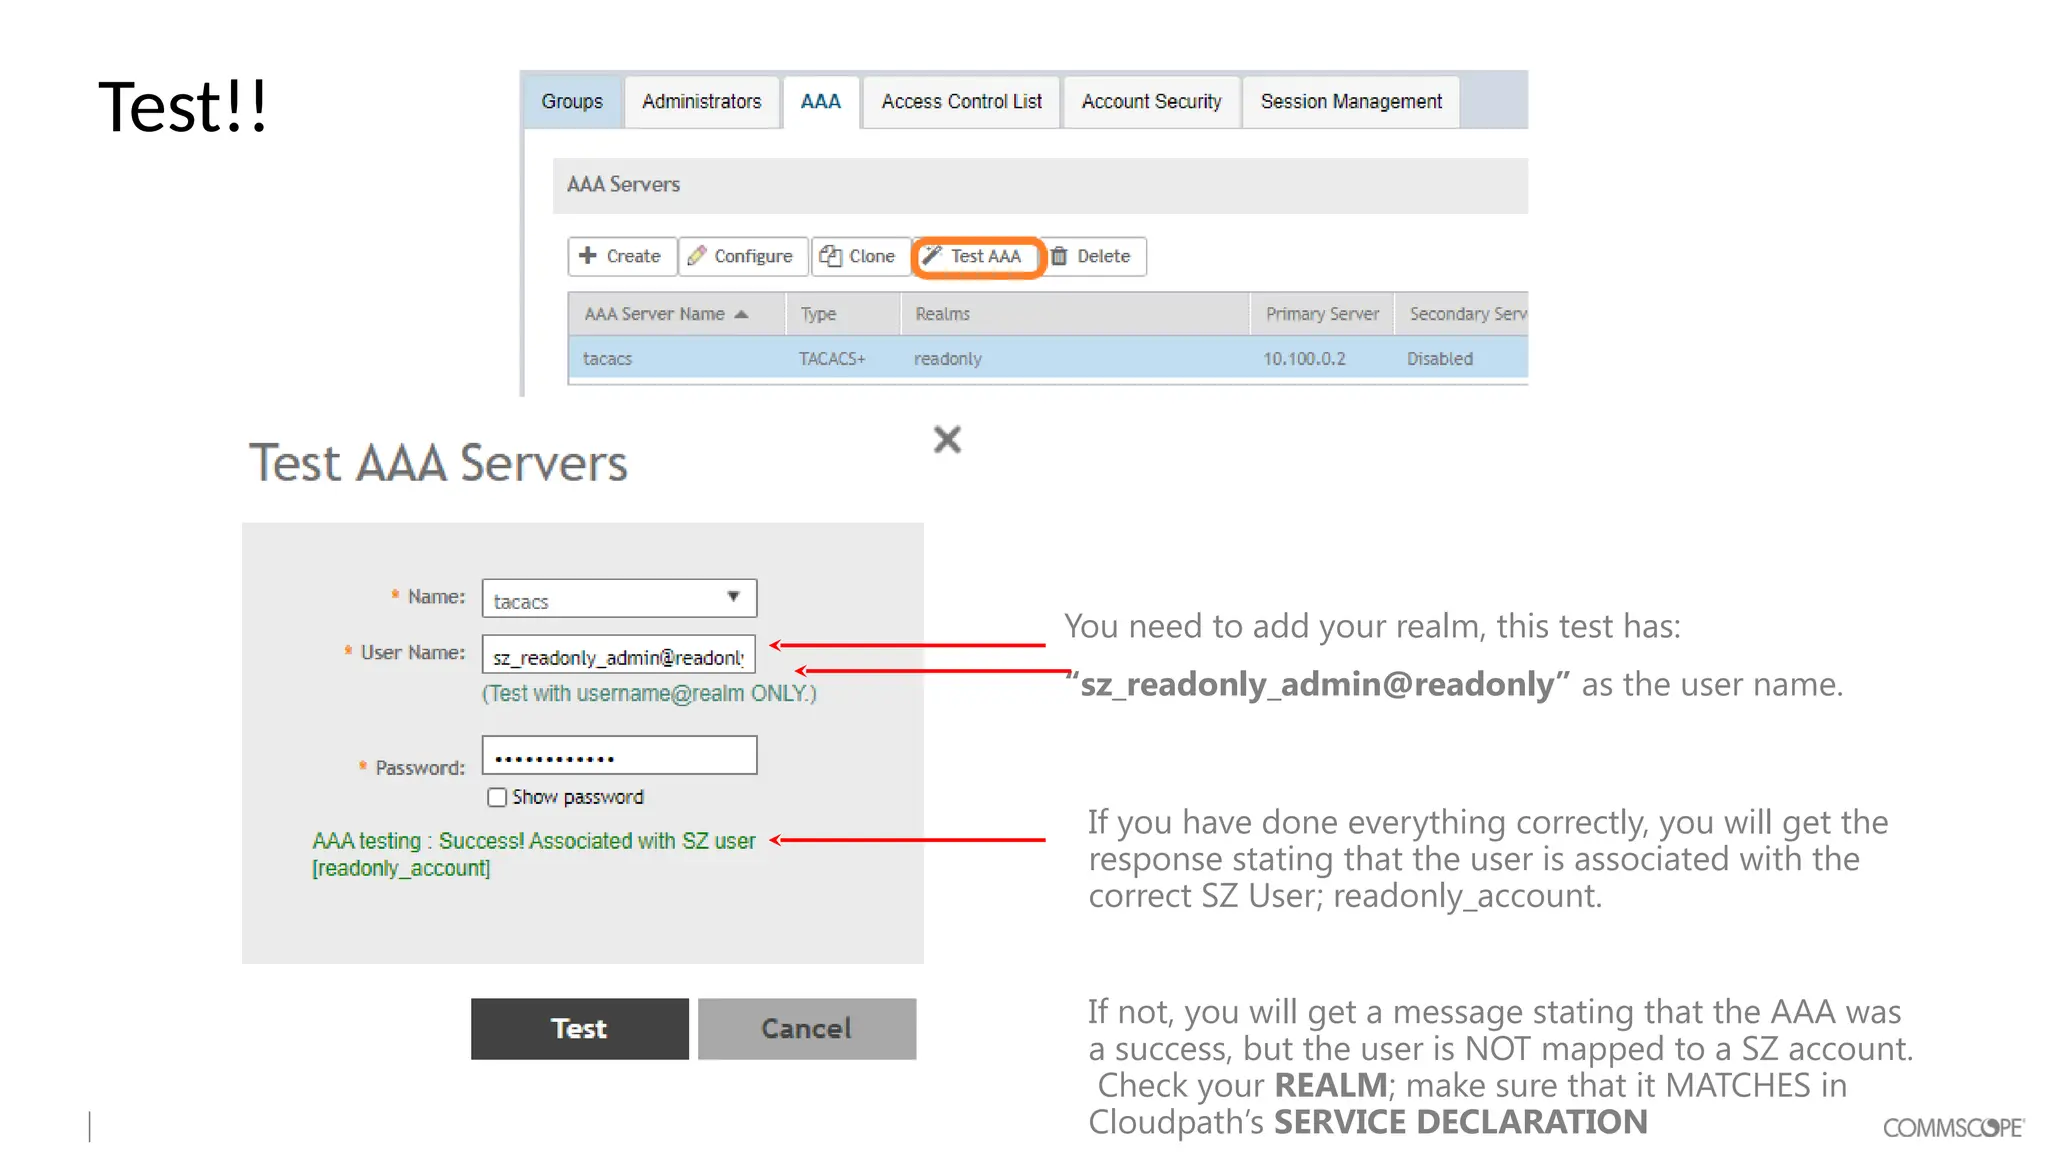The height and width of the screenshot is (1152, 2048).
Task: Click the readonly realm cell
Action: (948, 359)
